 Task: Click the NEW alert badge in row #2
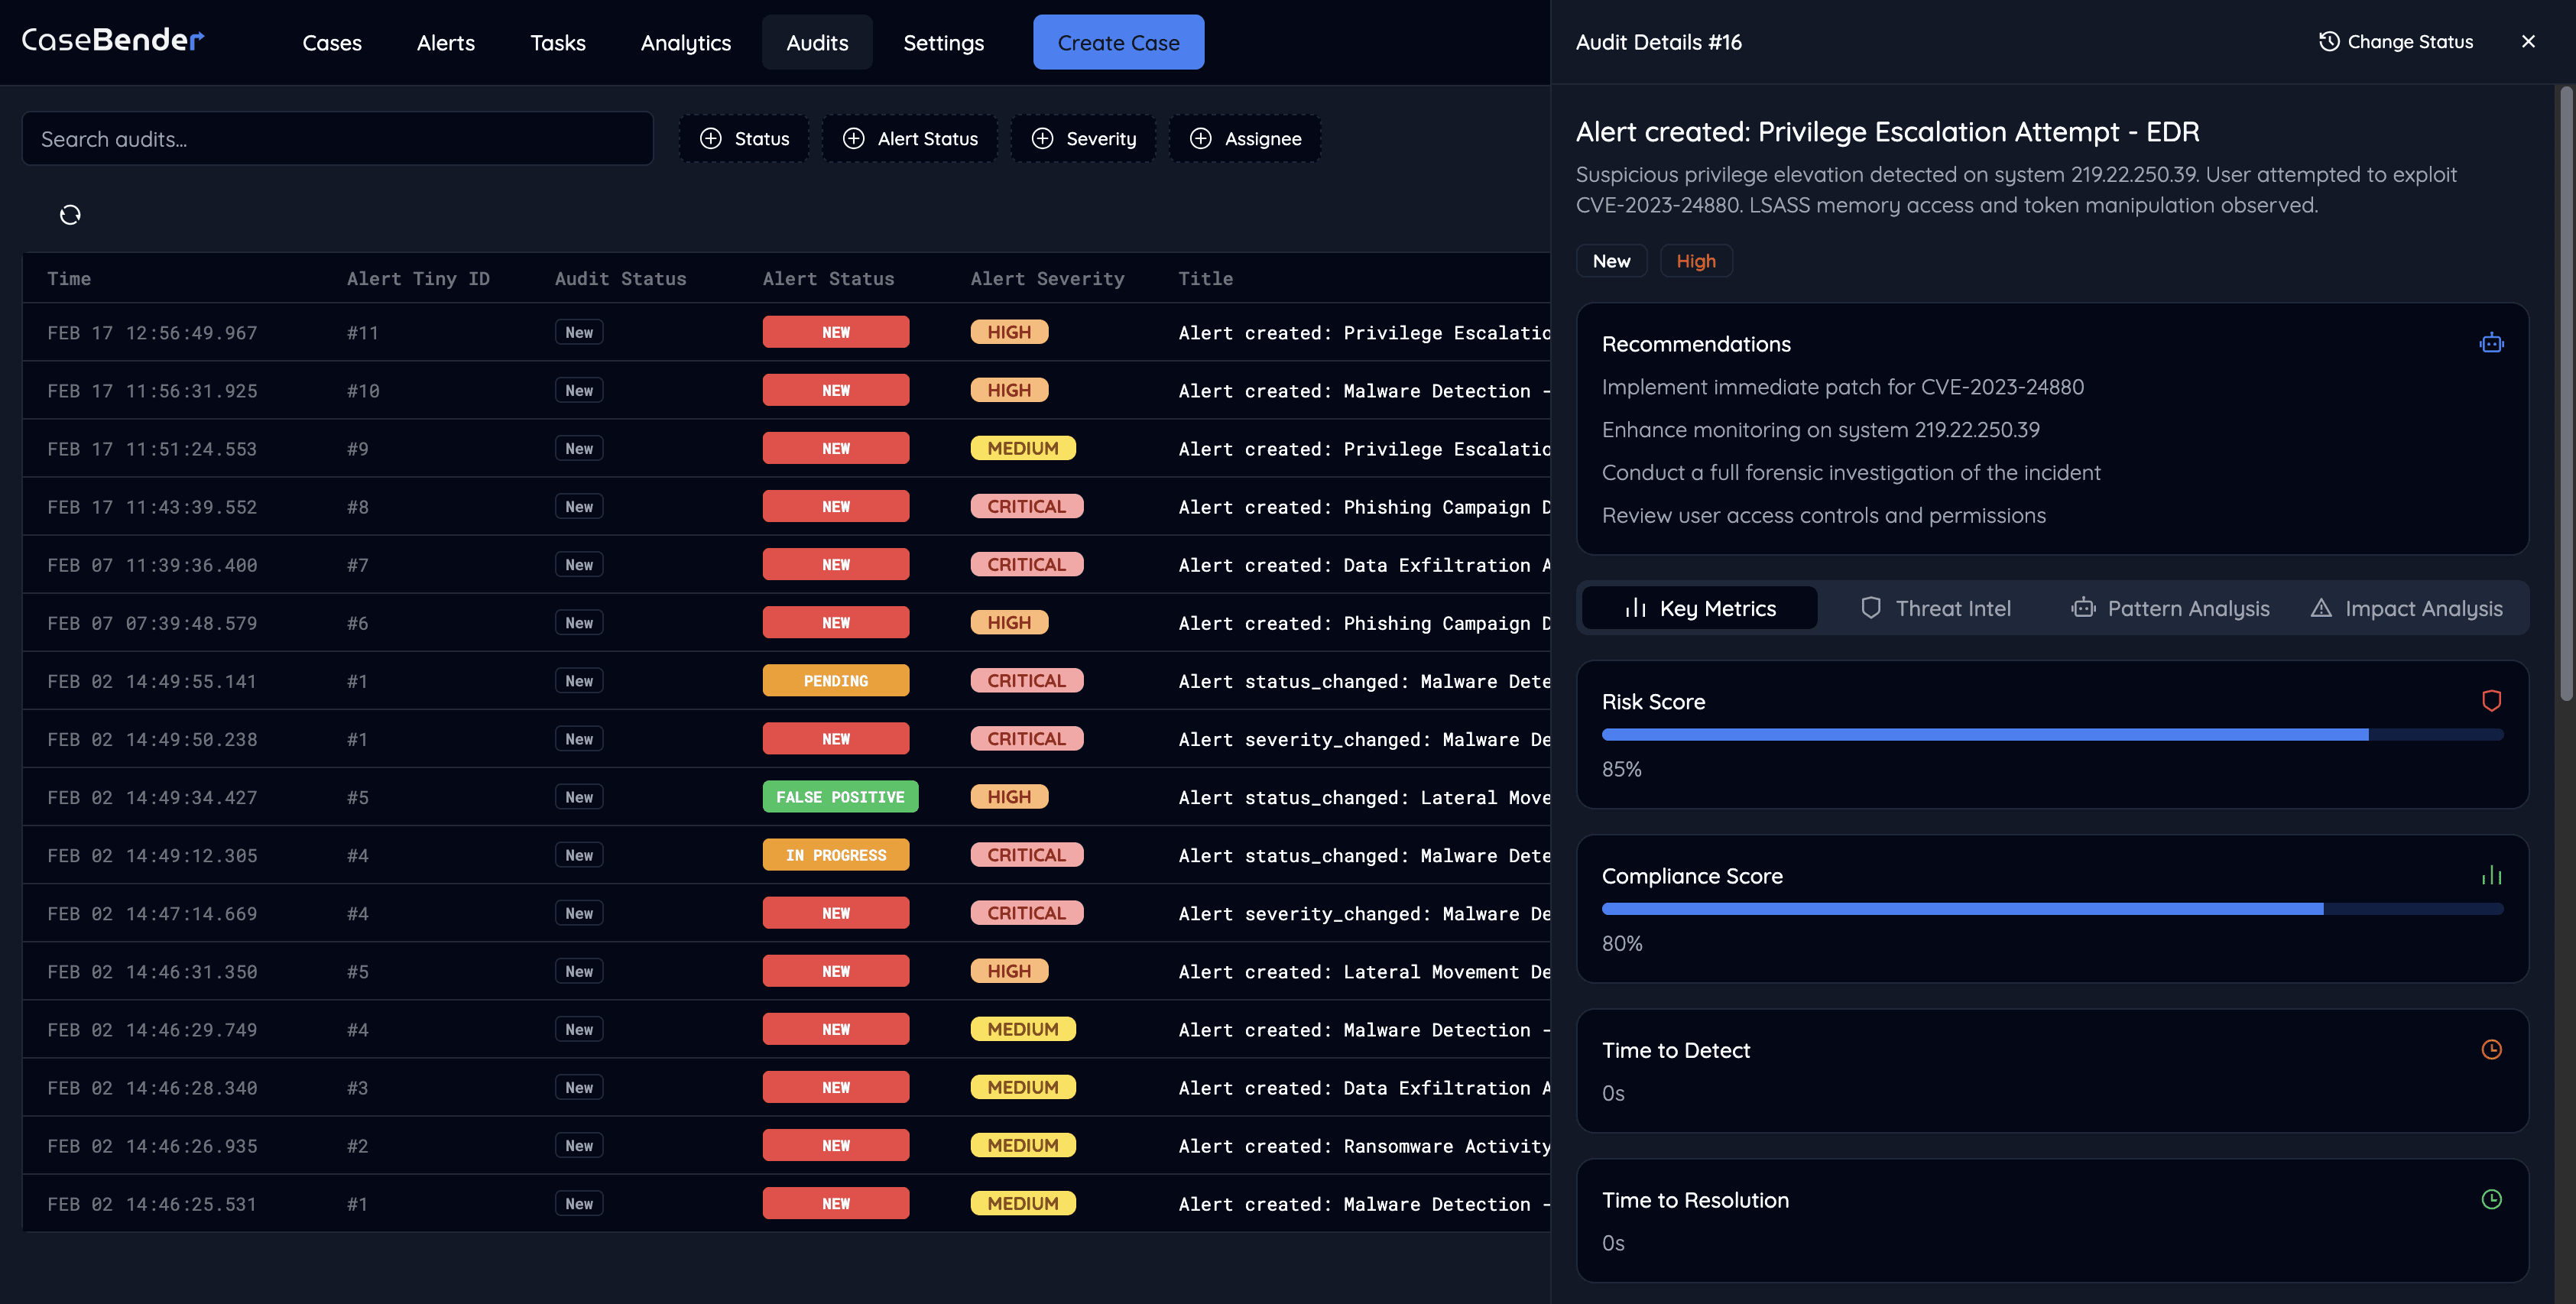click(836, 1145)
